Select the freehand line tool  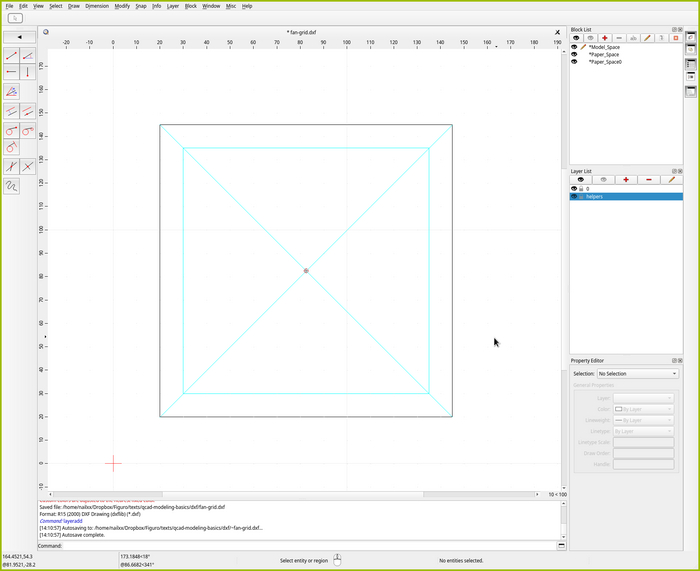(x=11, y=186)
